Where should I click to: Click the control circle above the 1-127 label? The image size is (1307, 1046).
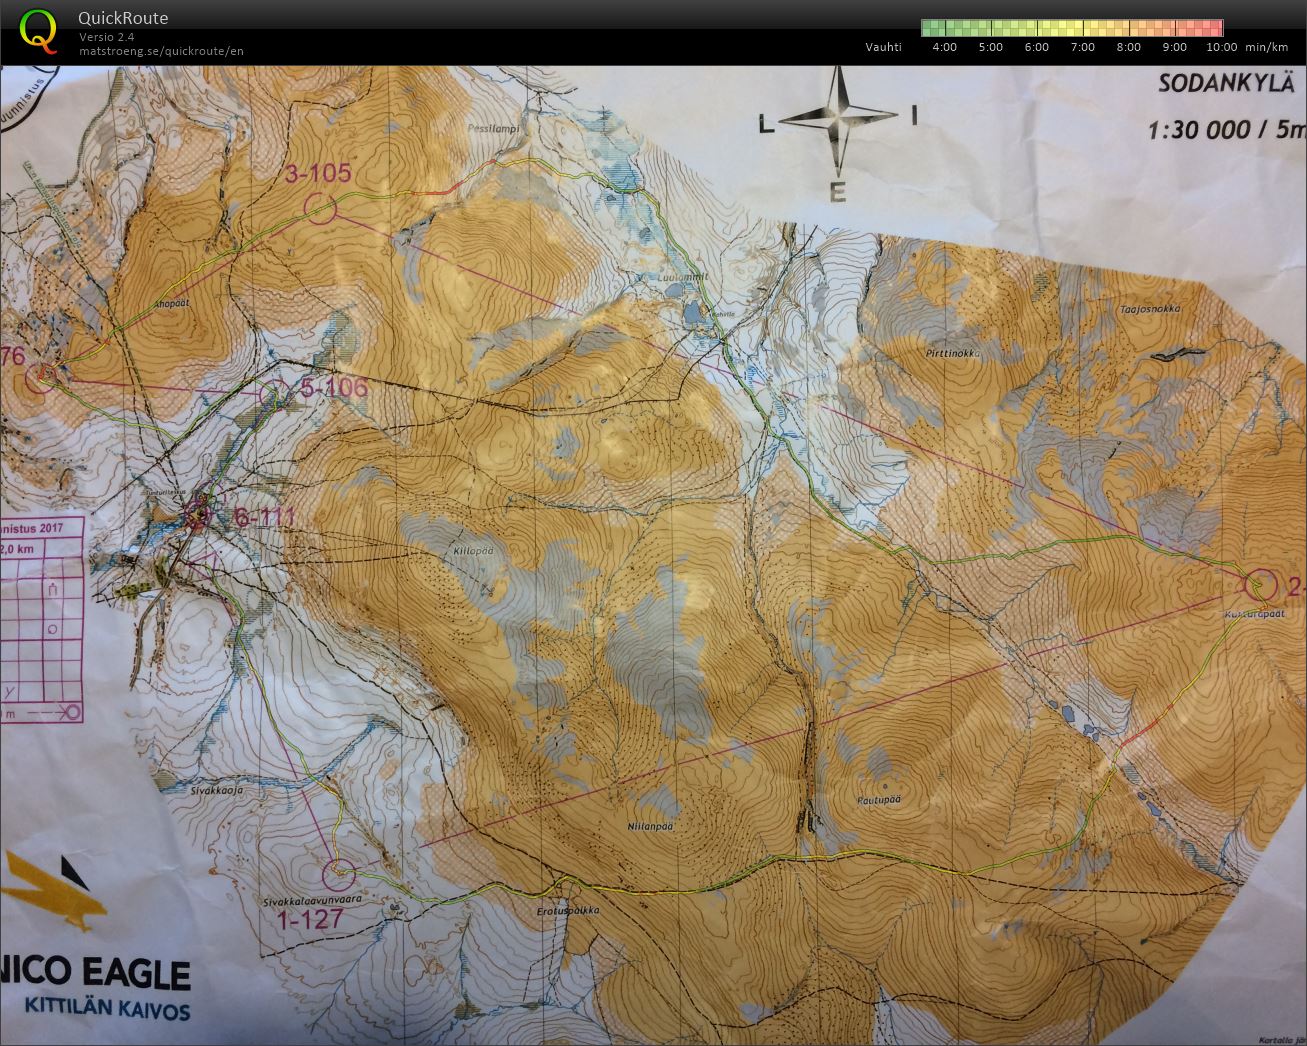click(x=341, y=873)
